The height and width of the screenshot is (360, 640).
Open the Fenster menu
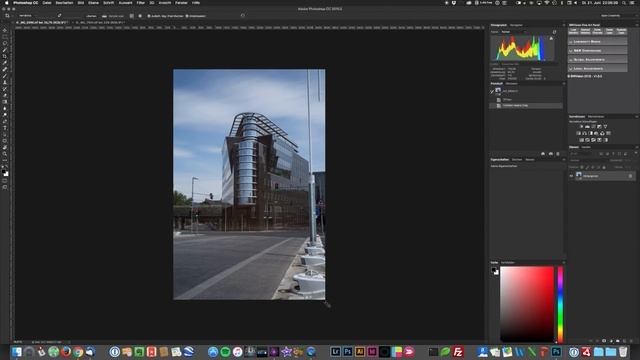(x=181, y=2)
